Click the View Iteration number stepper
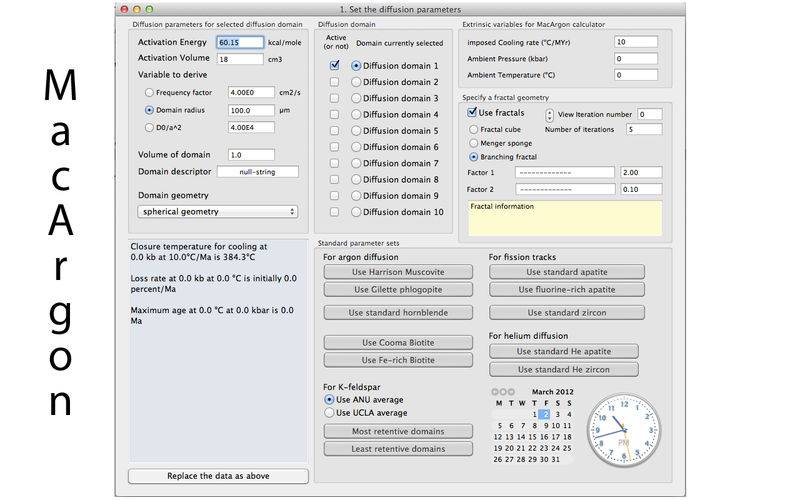 coord(549,115)
